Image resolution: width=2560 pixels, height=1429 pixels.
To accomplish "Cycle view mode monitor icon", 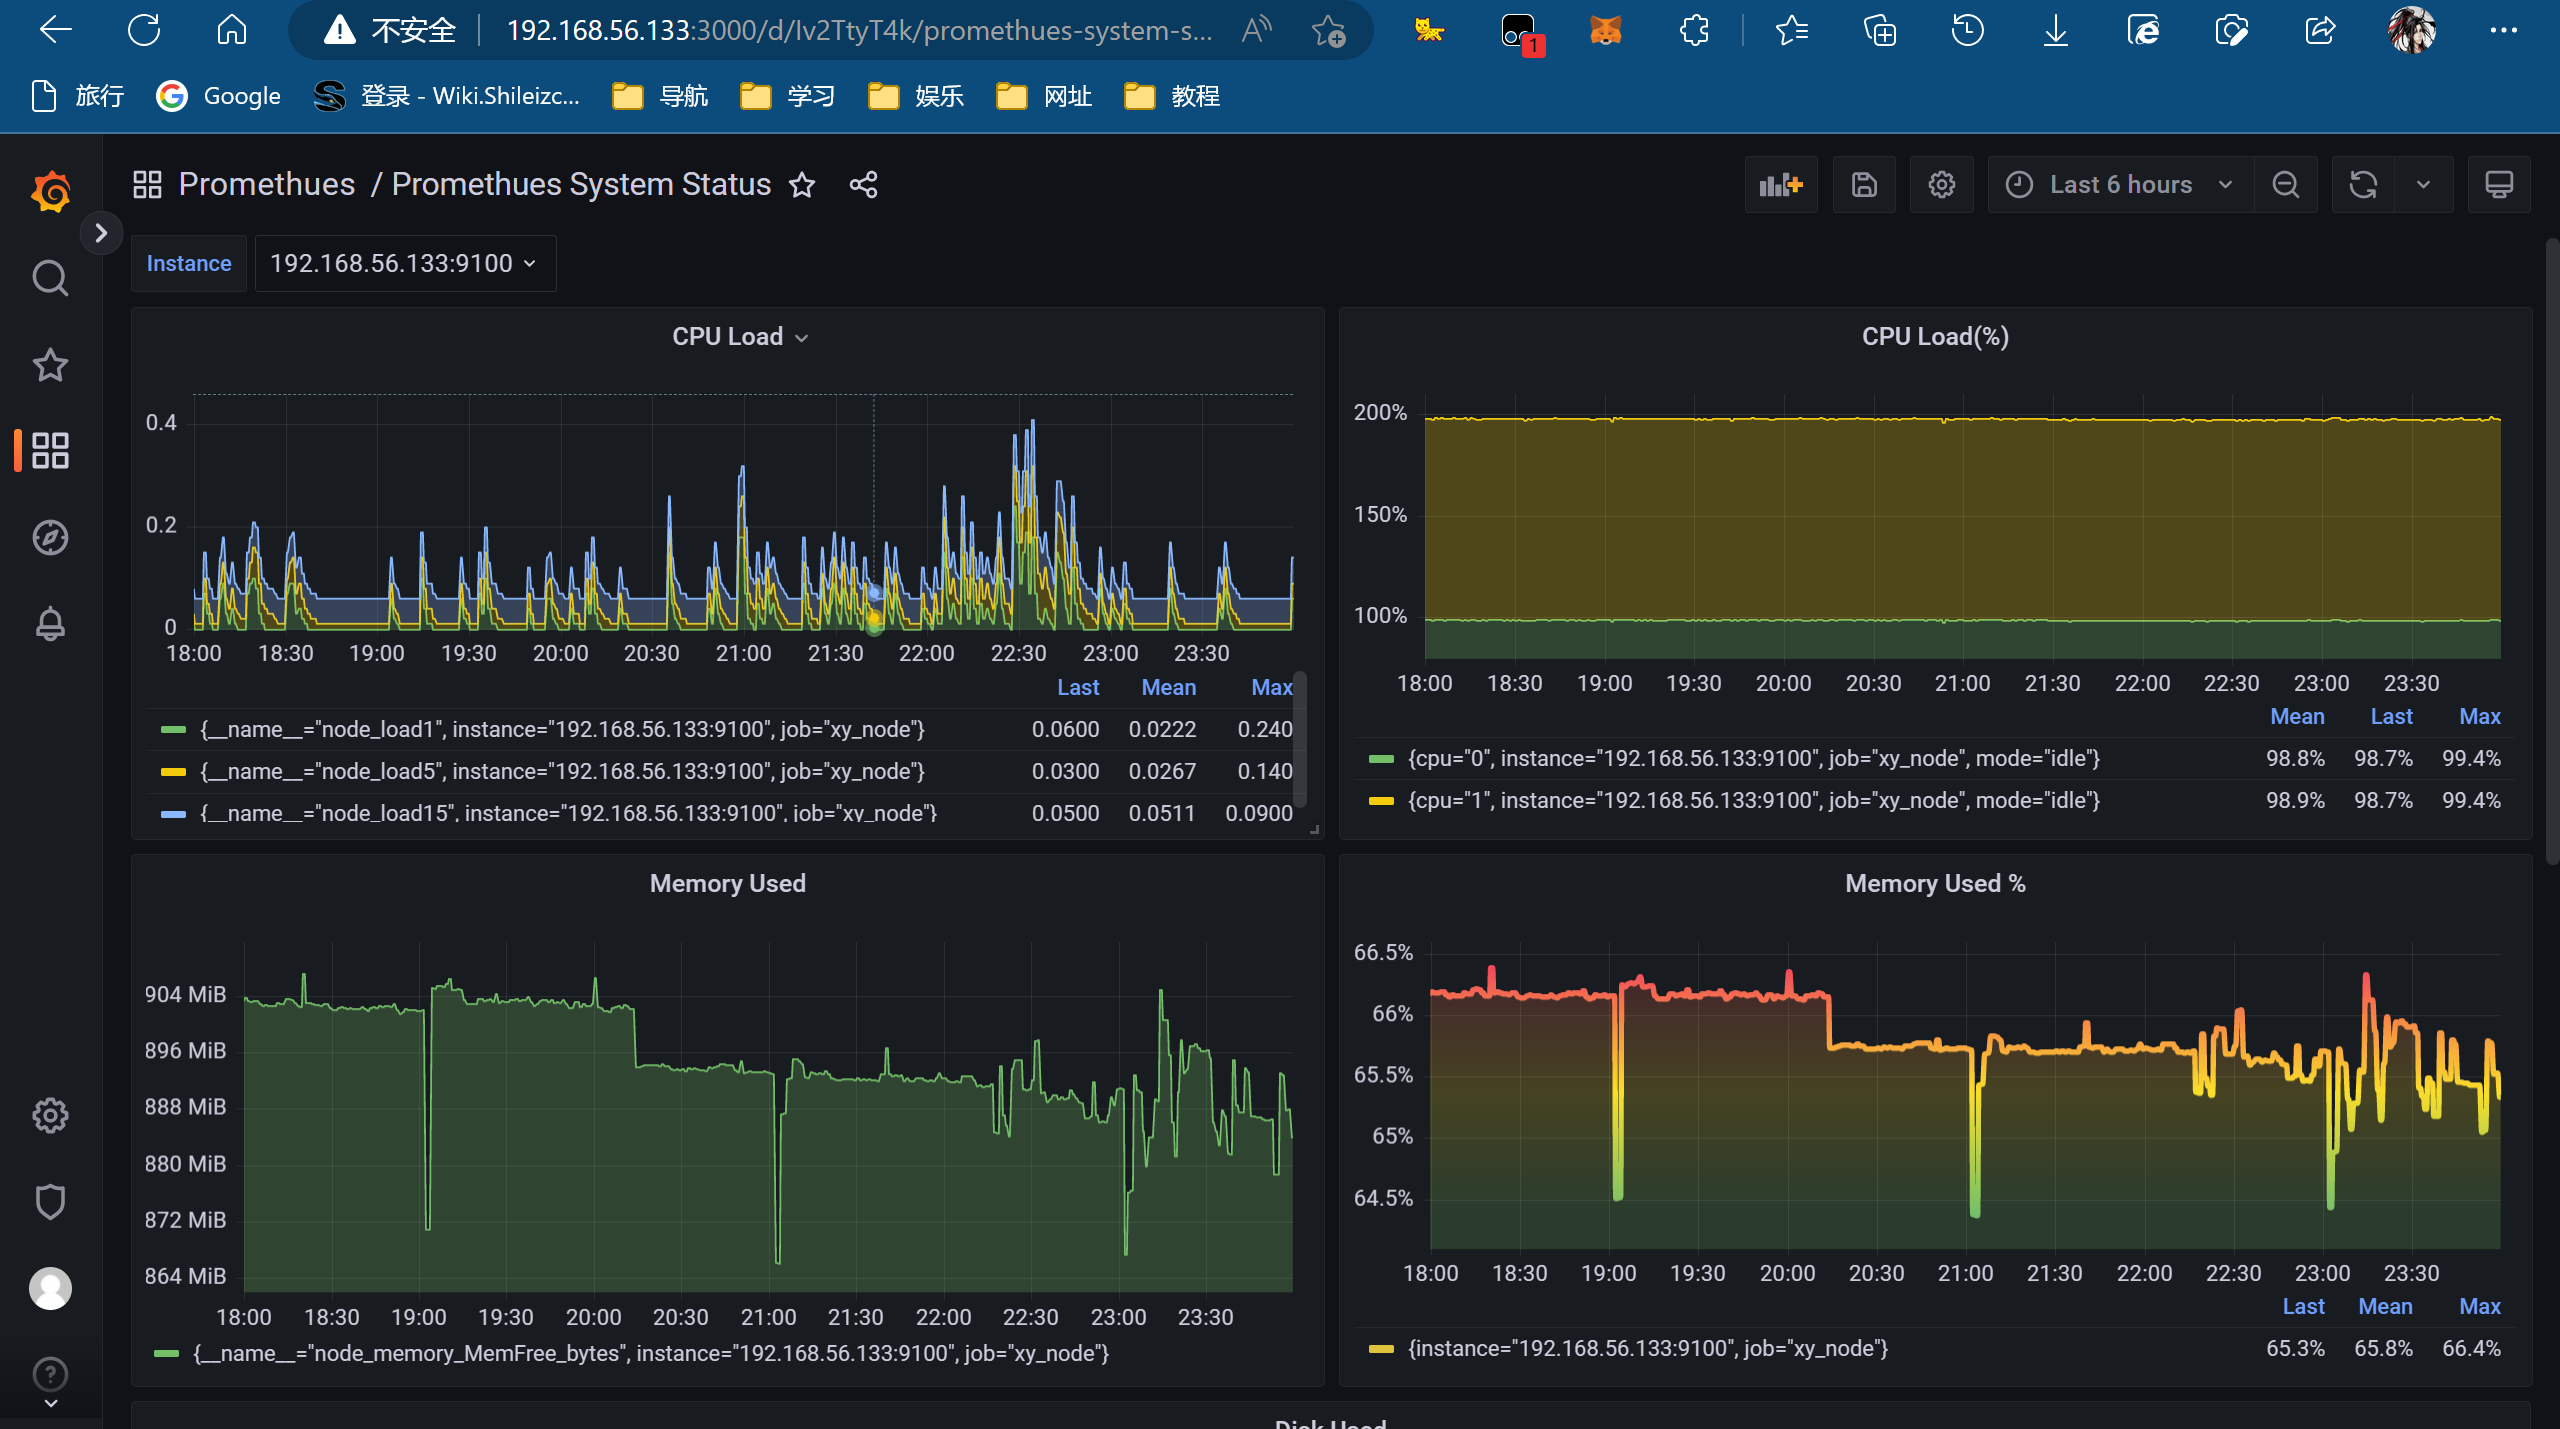I will tap(2499, 185).
